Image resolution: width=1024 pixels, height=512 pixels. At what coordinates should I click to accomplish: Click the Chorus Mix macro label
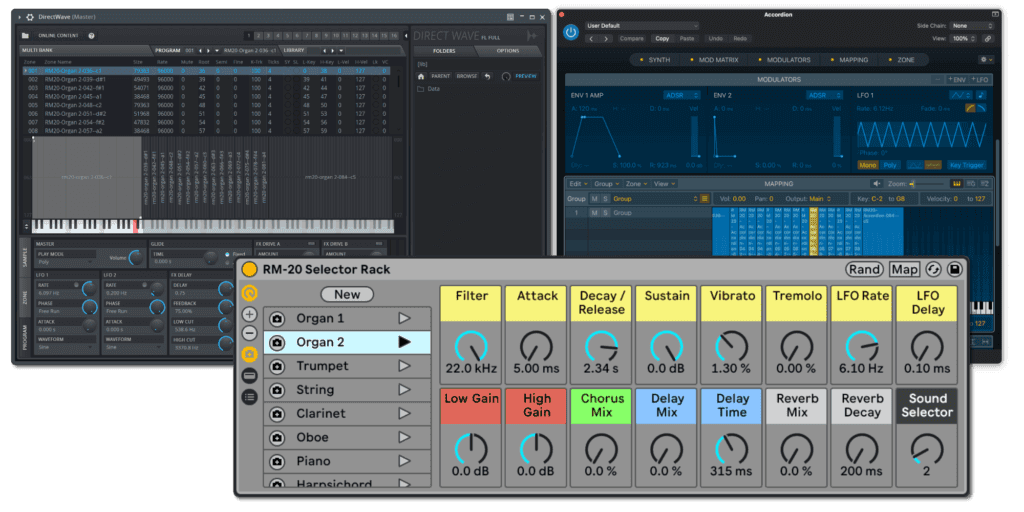coord(601,406)
